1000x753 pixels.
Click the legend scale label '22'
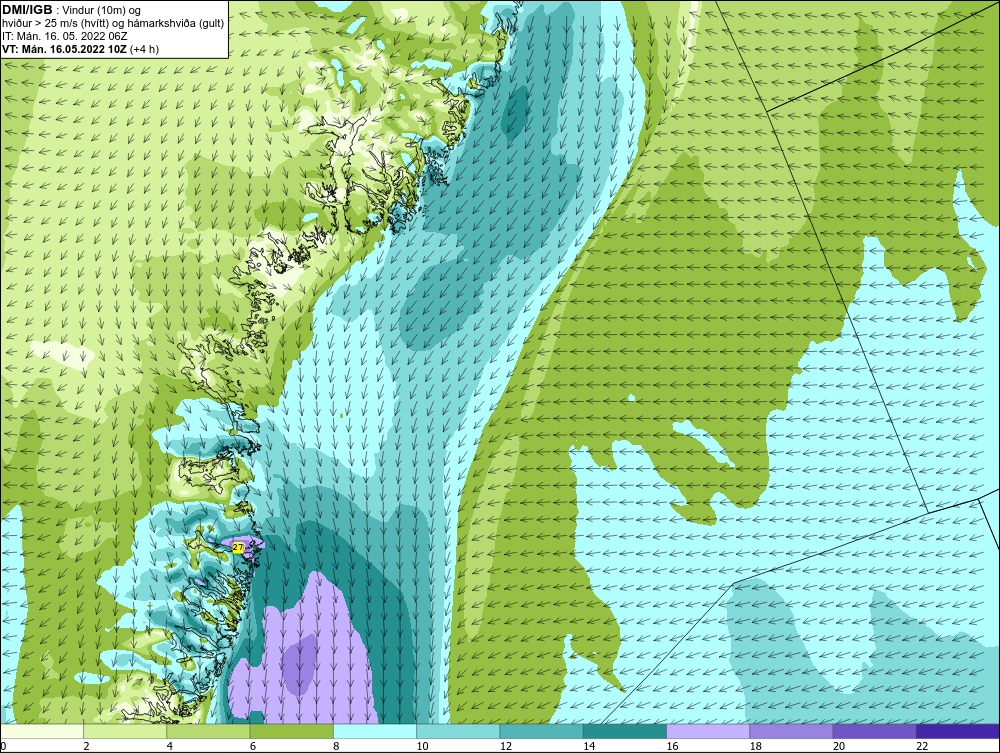tap(922, 747)
